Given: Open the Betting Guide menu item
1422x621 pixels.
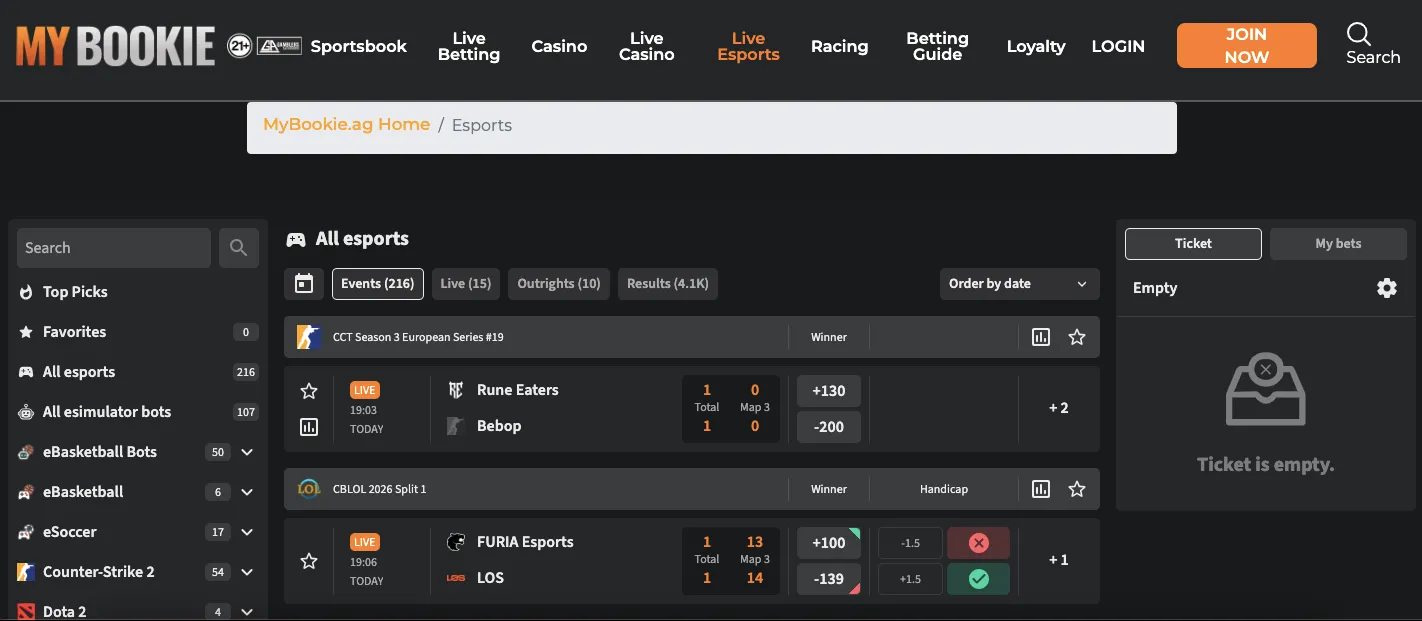Looking at the screenshot, I should pyautogui.click(x=937, y=46).
